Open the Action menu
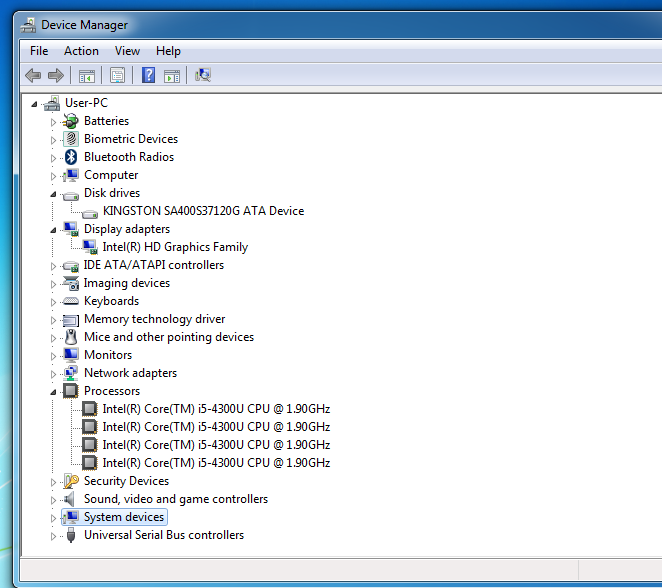The image size is (662, 588). [x=81, y=51]
